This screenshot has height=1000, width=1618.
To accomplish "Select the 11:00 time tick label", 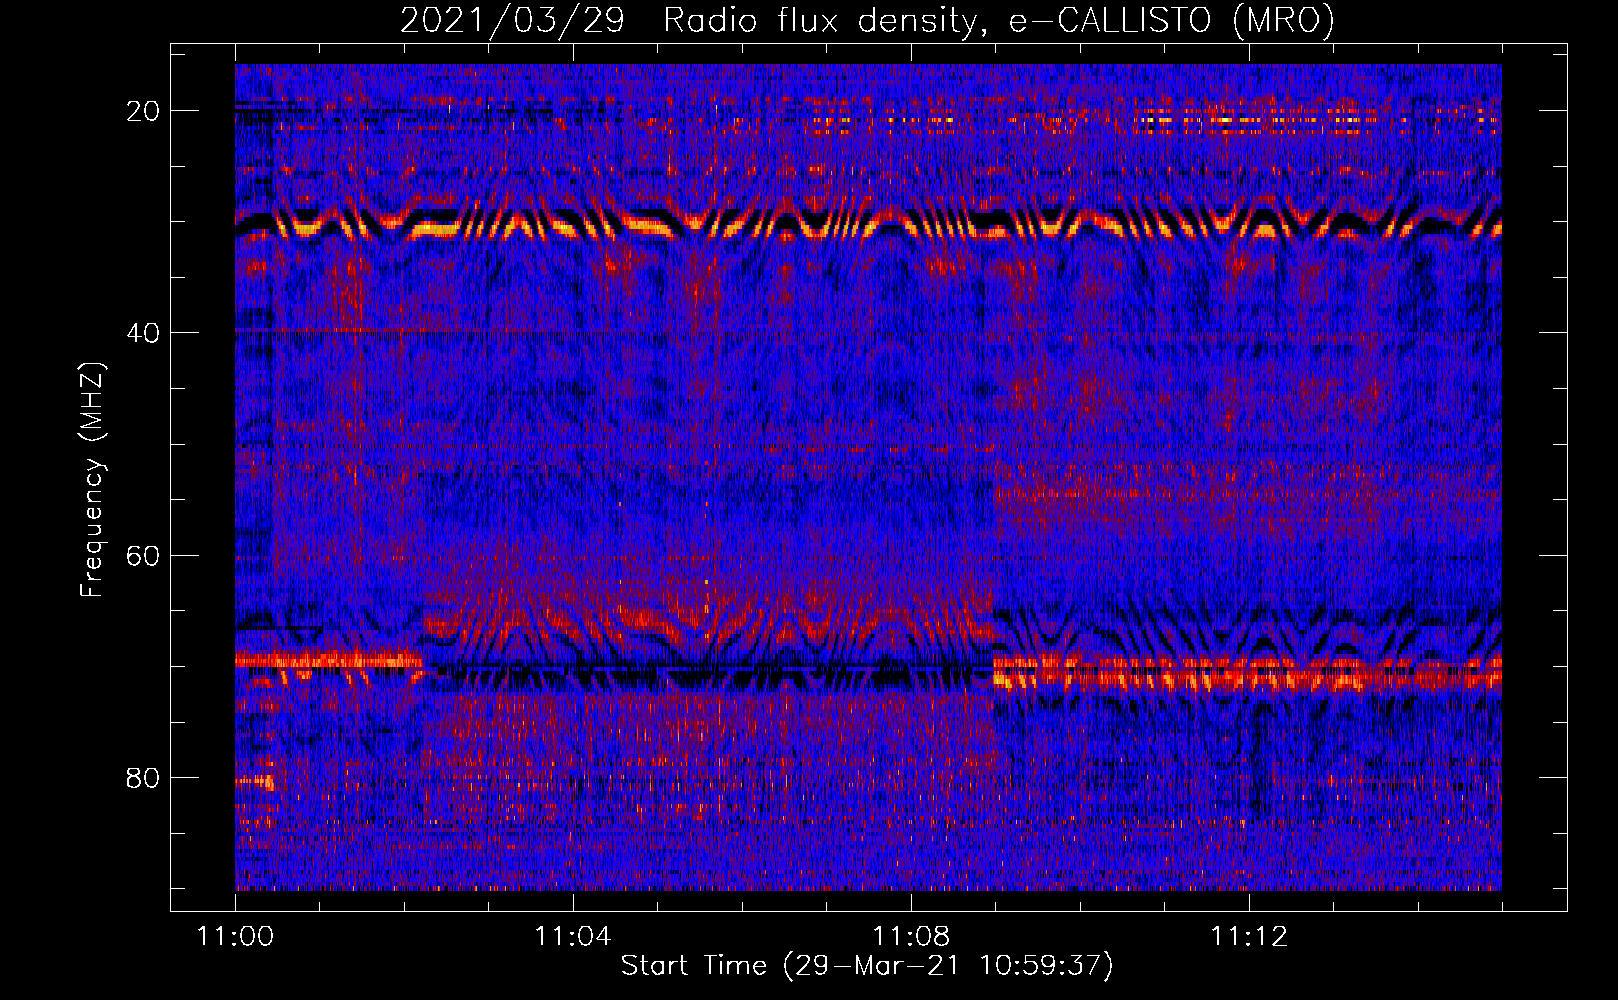I will 235,937.
